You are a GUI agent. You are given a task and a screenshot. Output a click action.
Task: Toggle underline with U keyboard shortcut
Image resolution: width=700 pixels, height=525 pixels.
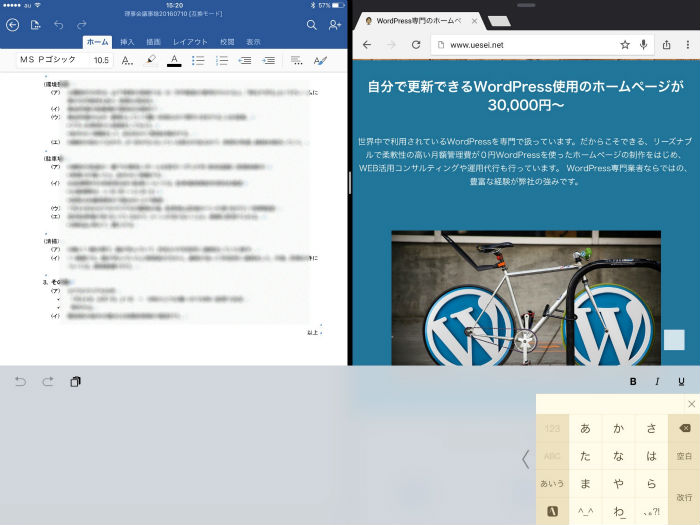[681, 382]
